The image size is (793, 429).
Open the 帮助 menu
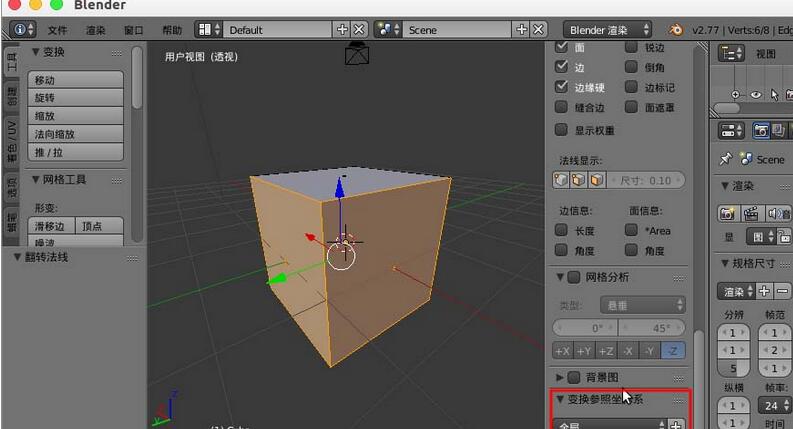click(172, 30)
